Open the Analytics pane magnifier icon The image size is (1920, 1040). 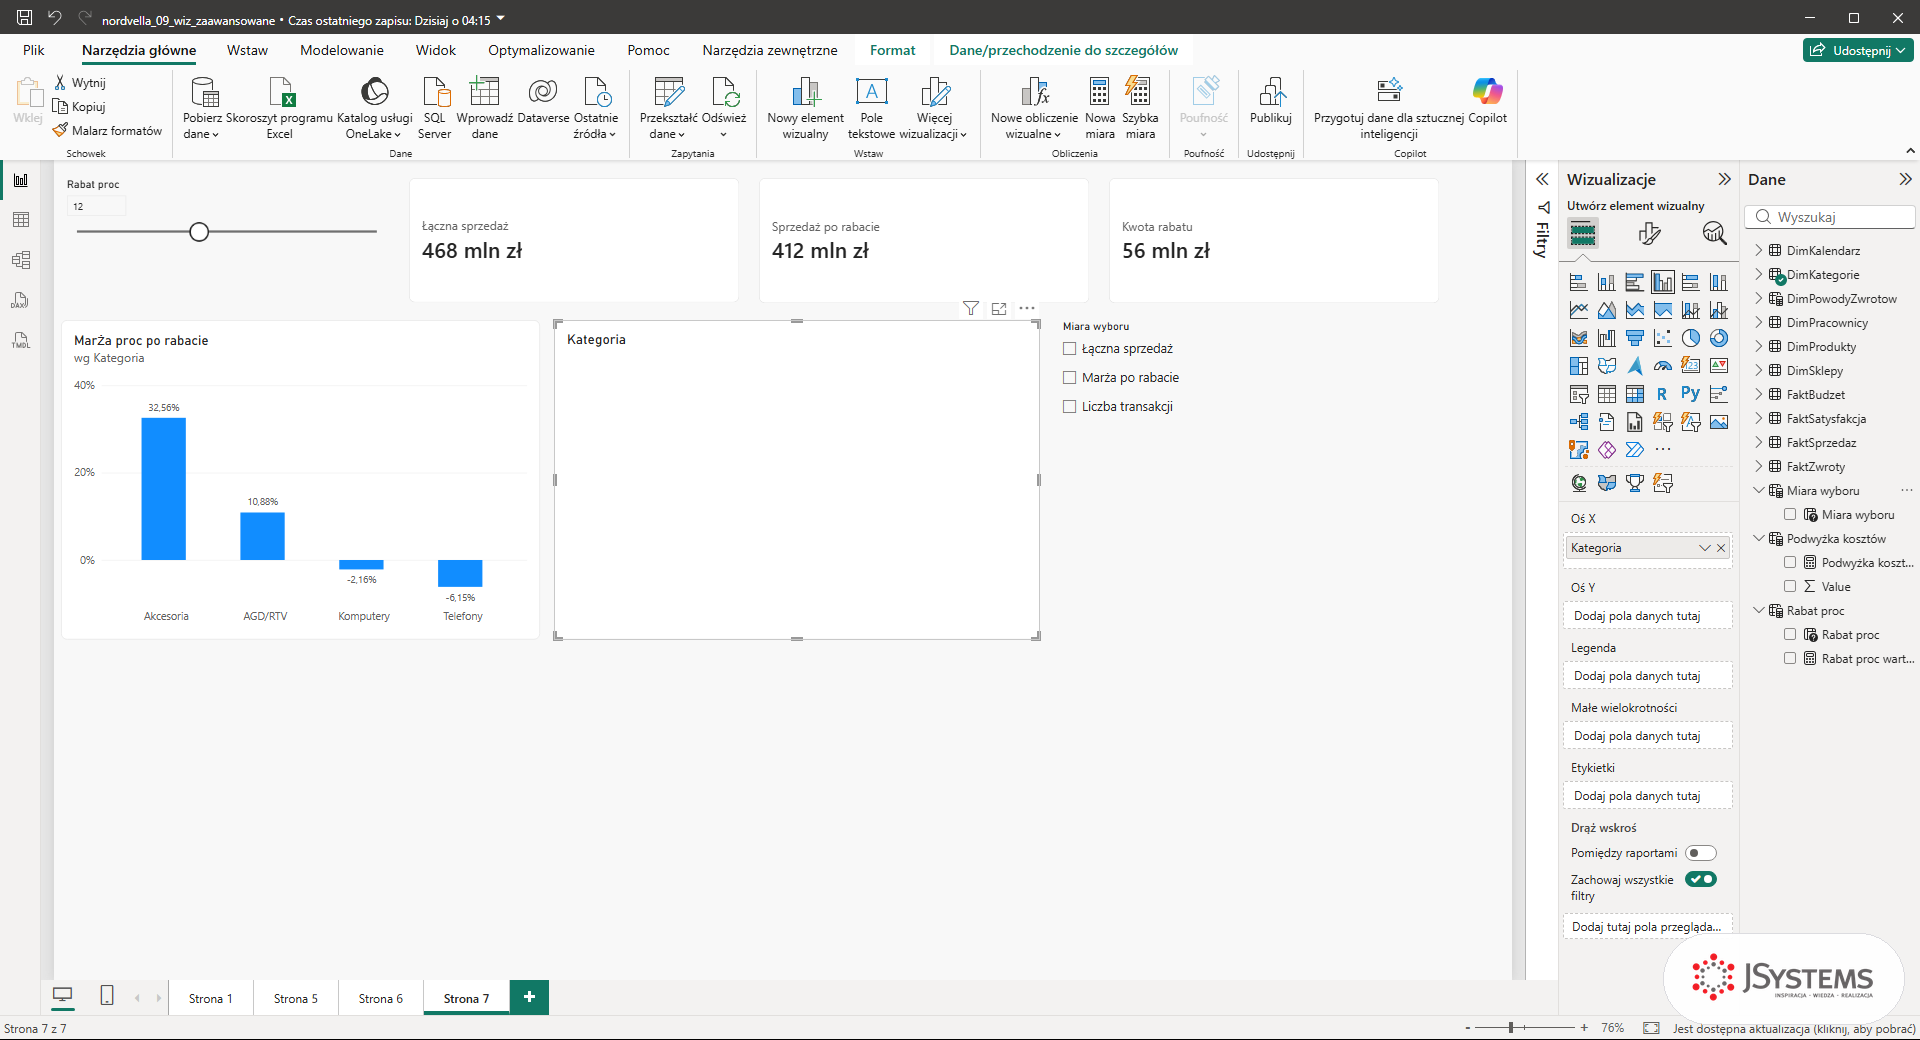[1714, 234]
